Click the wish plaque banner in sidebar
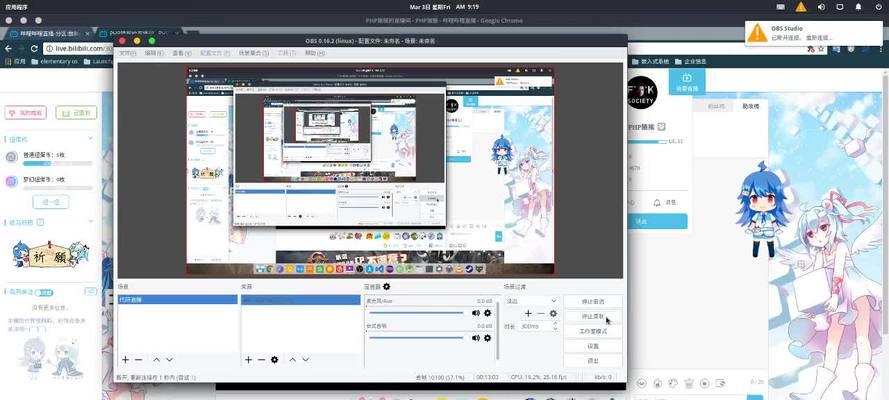The image size is (889, 400). pyautogui.click(x=50, y=255)
